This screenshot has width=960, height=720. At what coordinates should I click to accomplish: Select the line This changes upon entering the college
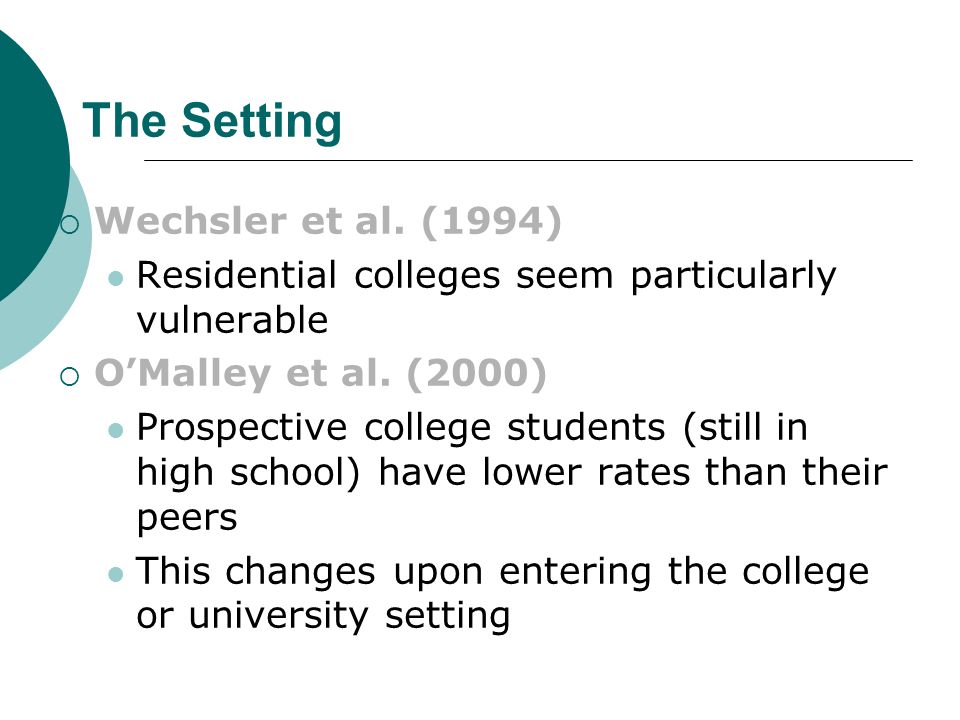[x=502, y=572]
